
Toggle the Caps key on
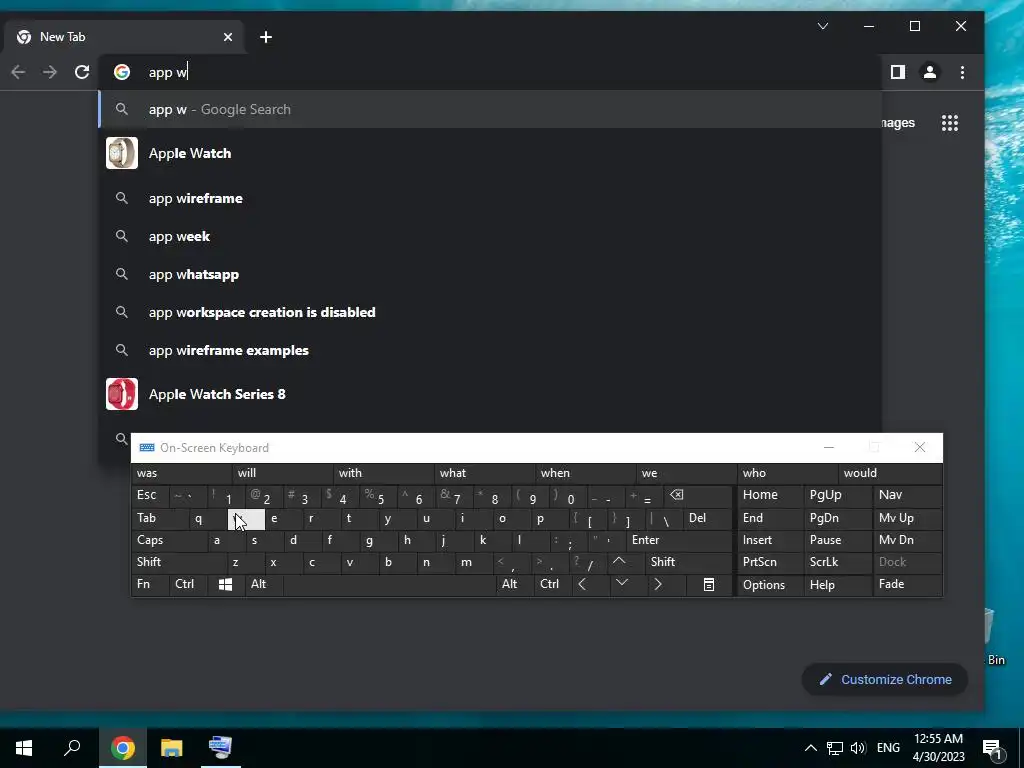click(x=168, y=540)
